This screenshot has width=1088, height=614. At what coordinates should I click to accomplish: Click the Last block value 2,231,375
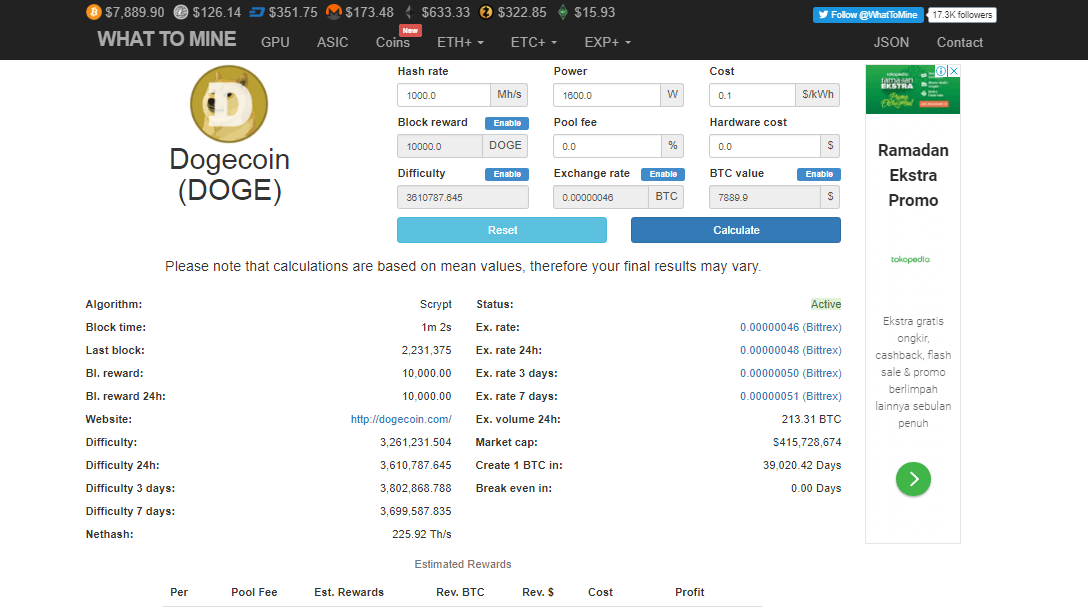click(427, 350)
